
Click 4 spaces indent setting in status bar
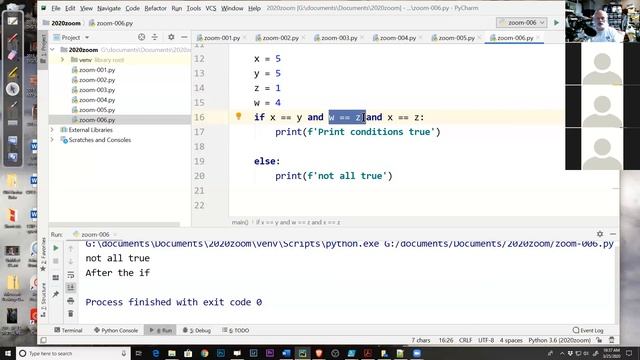(511, 340)
